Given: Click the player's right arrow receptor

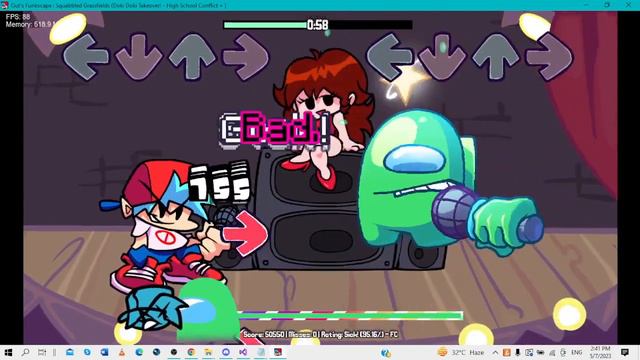Looking at the screenshot, I should click(549, 57).
